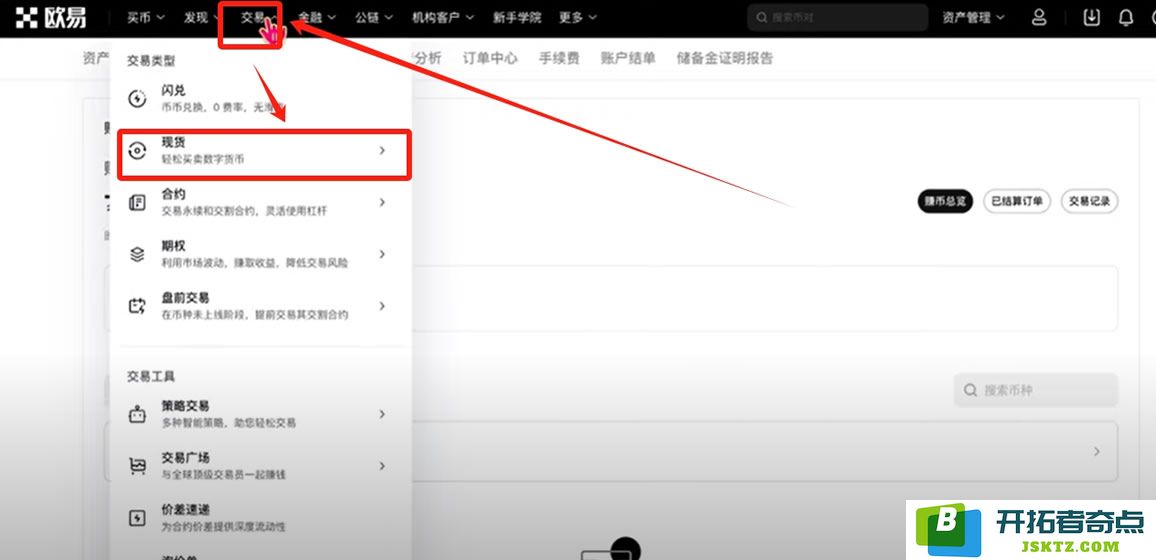Open the 金融 dropdown menu
Screen dimensions: 1156x560
[x=316, y=18]
